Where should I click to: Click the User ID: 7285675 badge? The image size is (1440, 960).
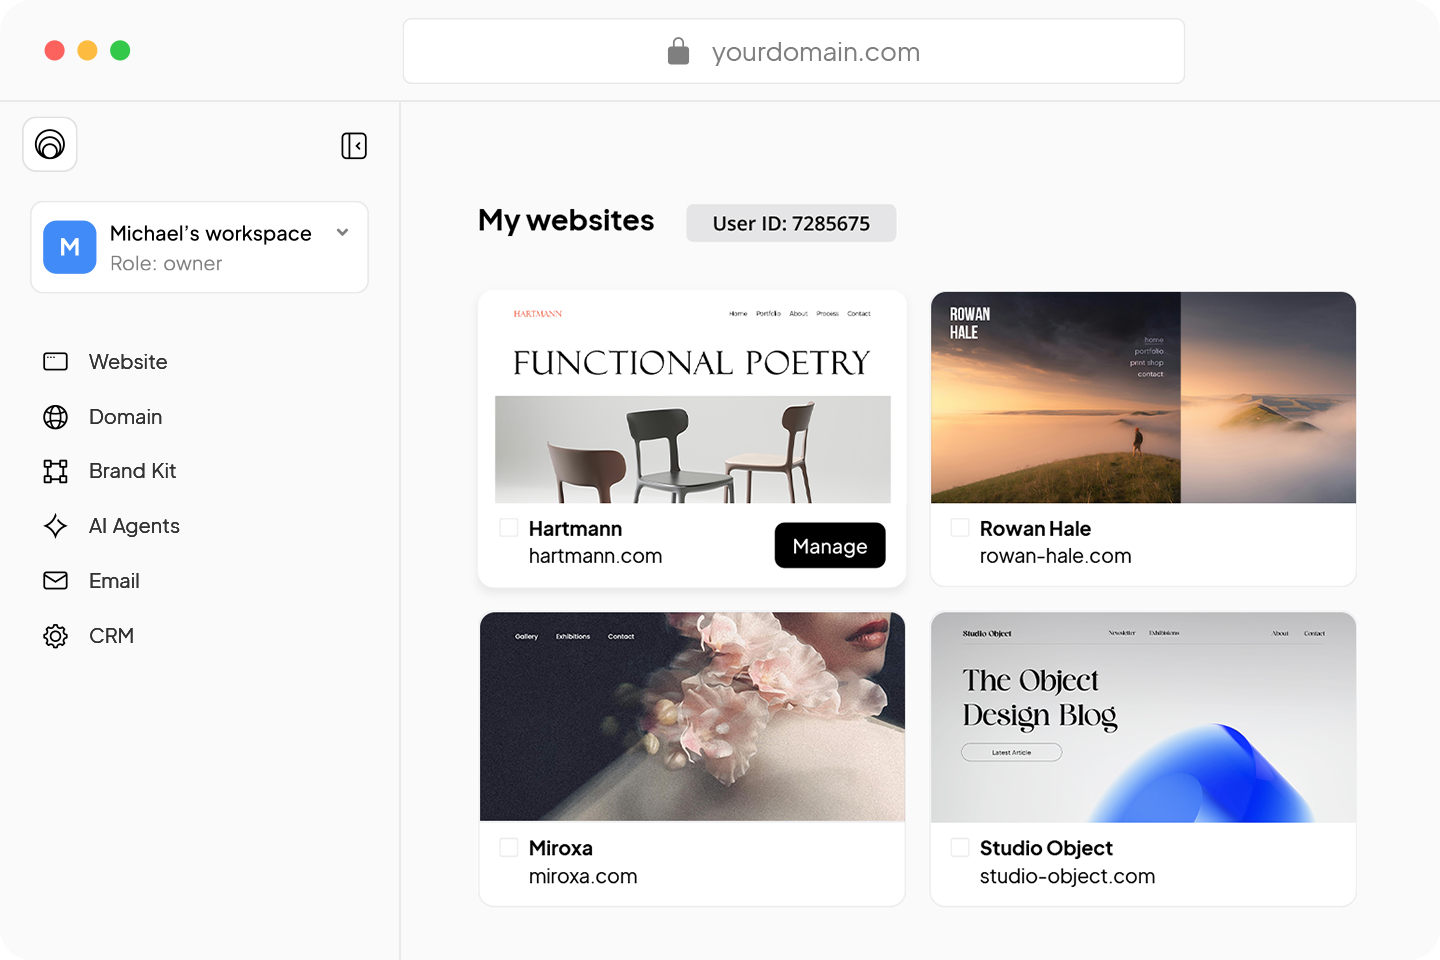(791, 223)
